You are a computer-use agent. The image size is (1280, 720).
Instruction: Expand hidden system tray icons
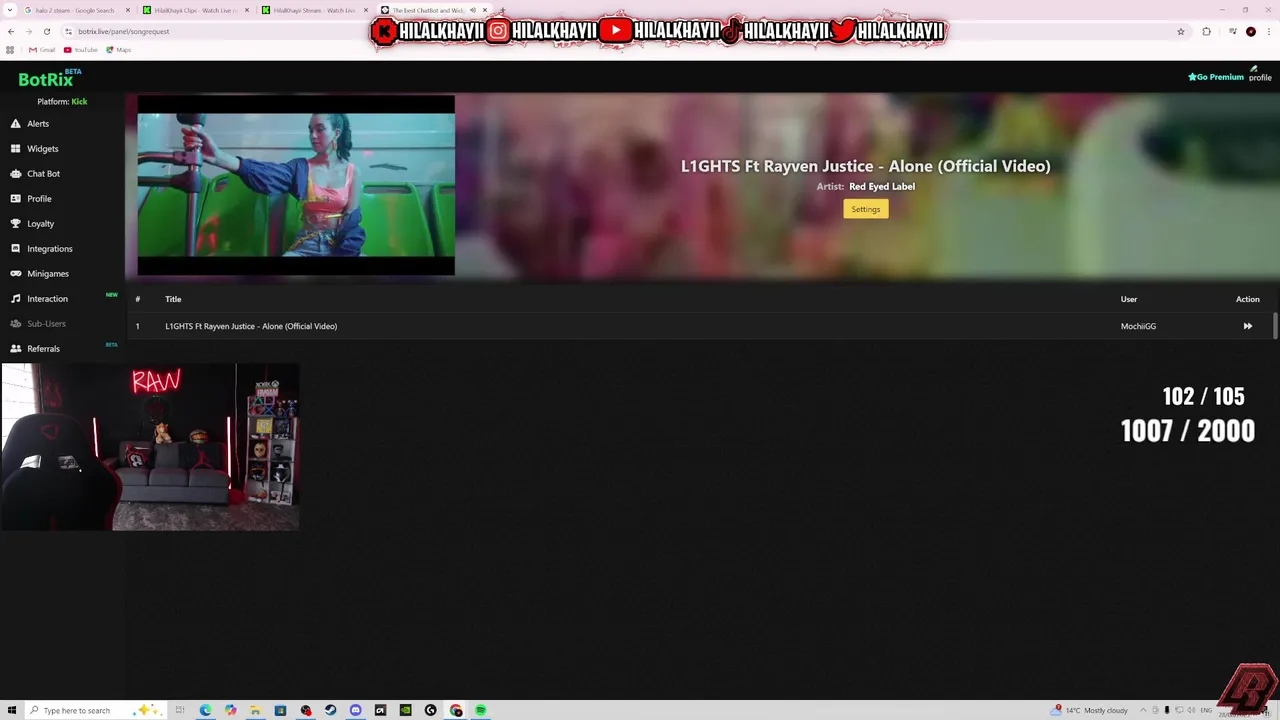[1143, 710]
